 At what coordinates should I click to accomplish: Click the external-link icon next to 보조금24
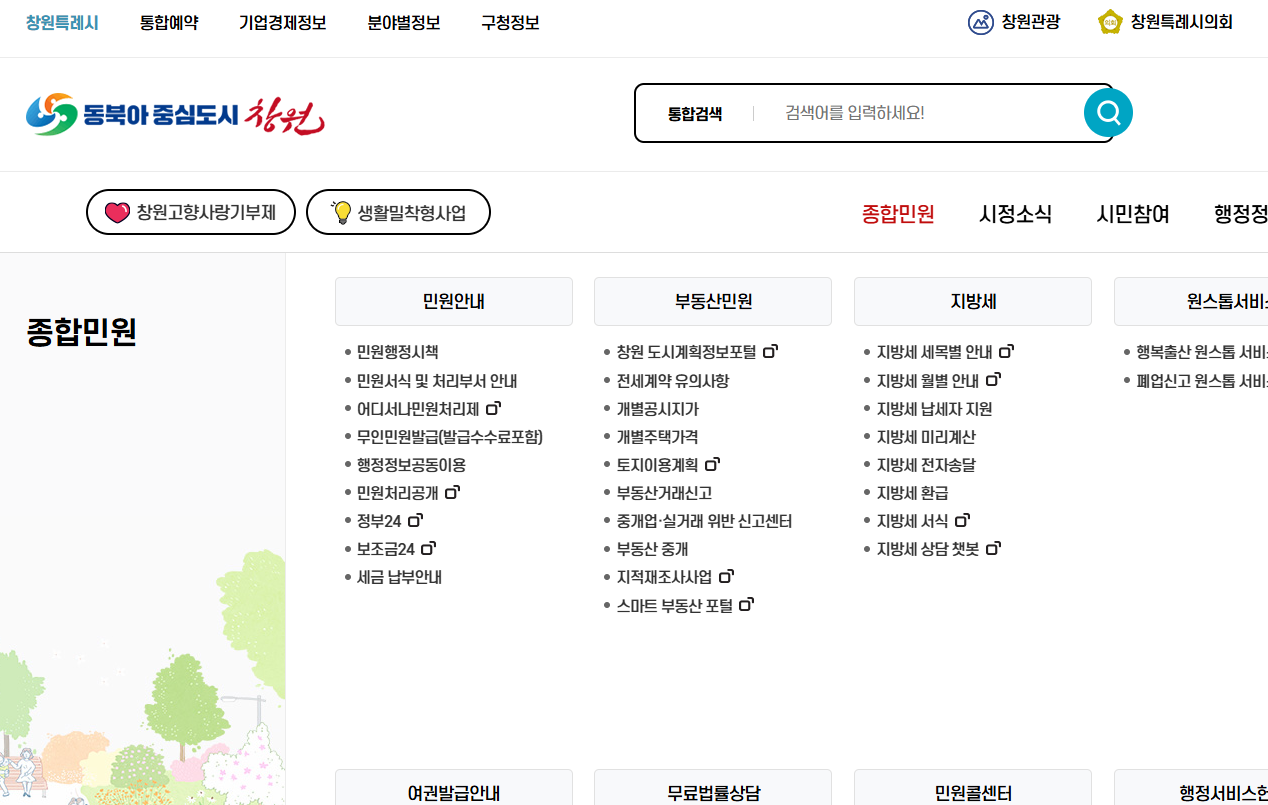[430, 546]
